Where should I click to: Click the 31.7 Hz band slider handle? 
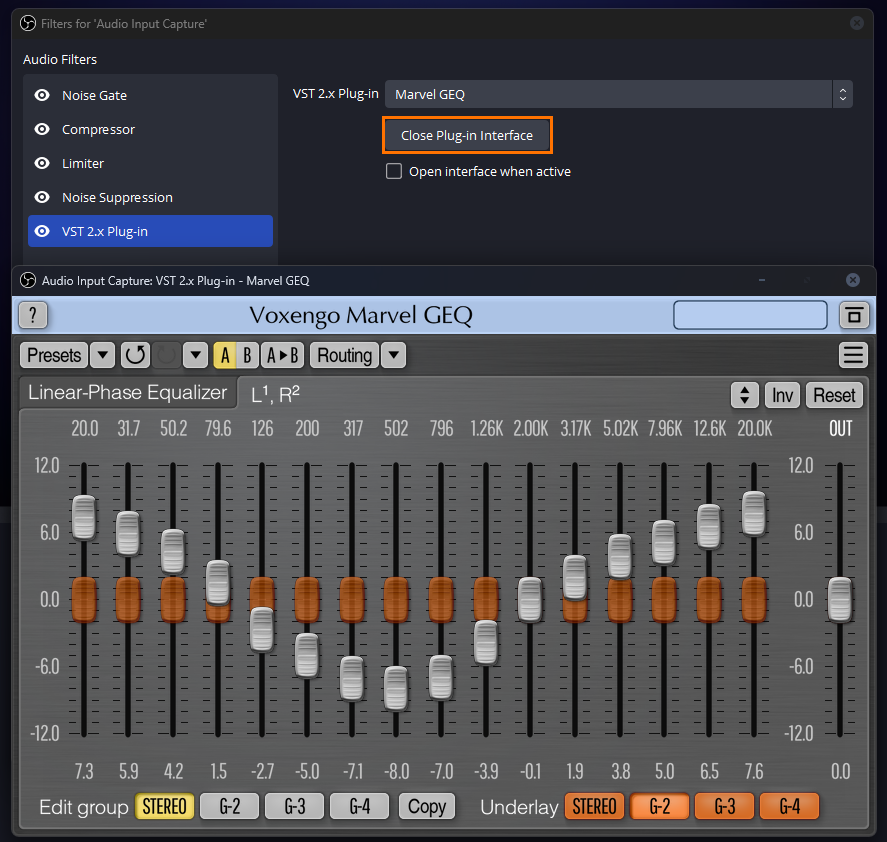tap(128, 533)
